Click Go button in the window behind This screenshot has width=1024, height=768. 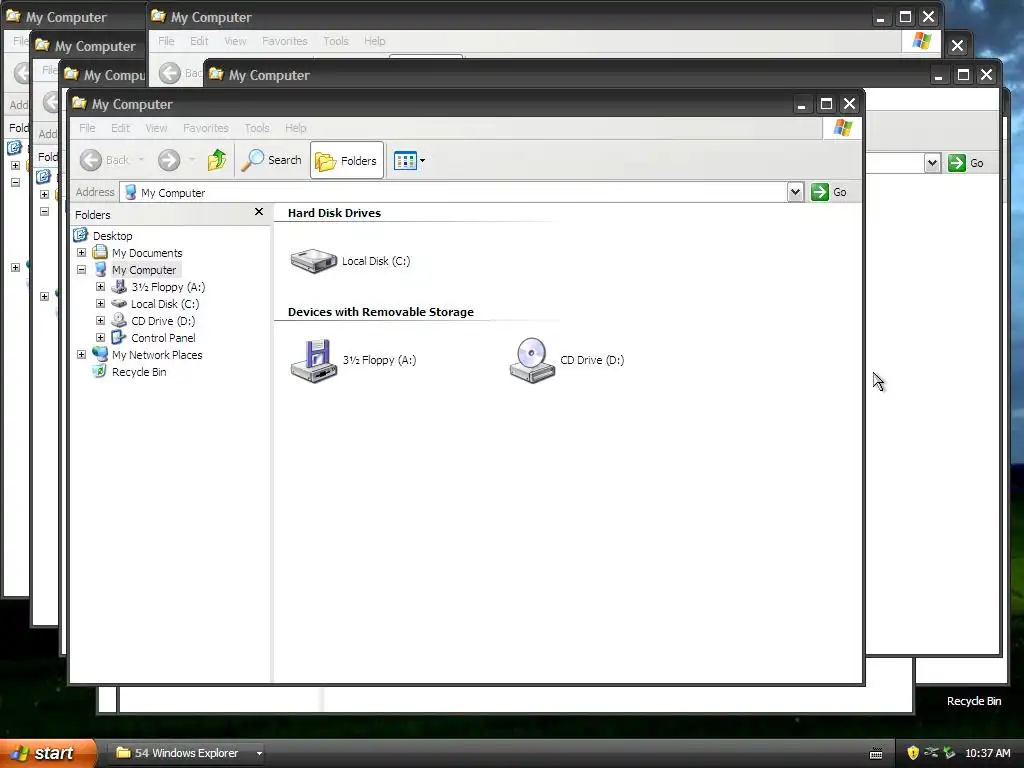pyautogui.click(x=966, y=163)
